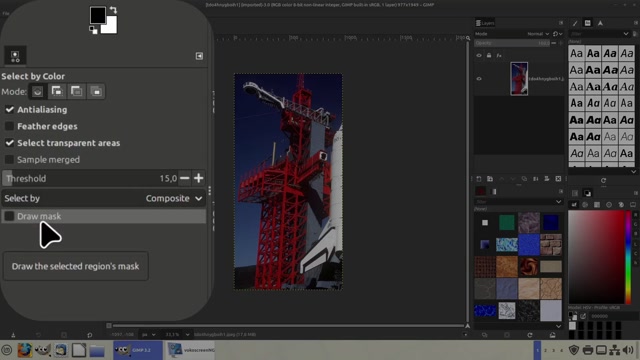
Task: Uncheck Select transparent areas
Action: point(9,143)
